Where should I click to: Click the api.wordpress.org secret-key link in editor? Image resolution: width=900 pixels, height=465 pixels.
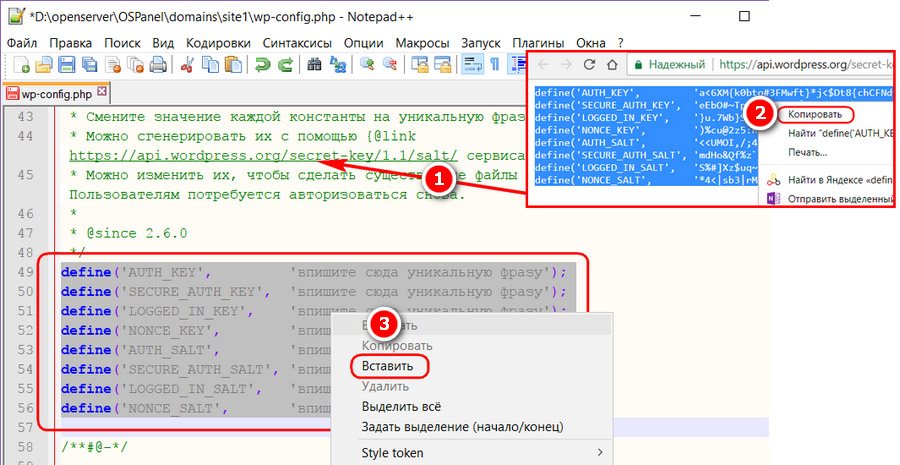coord(263,156)
